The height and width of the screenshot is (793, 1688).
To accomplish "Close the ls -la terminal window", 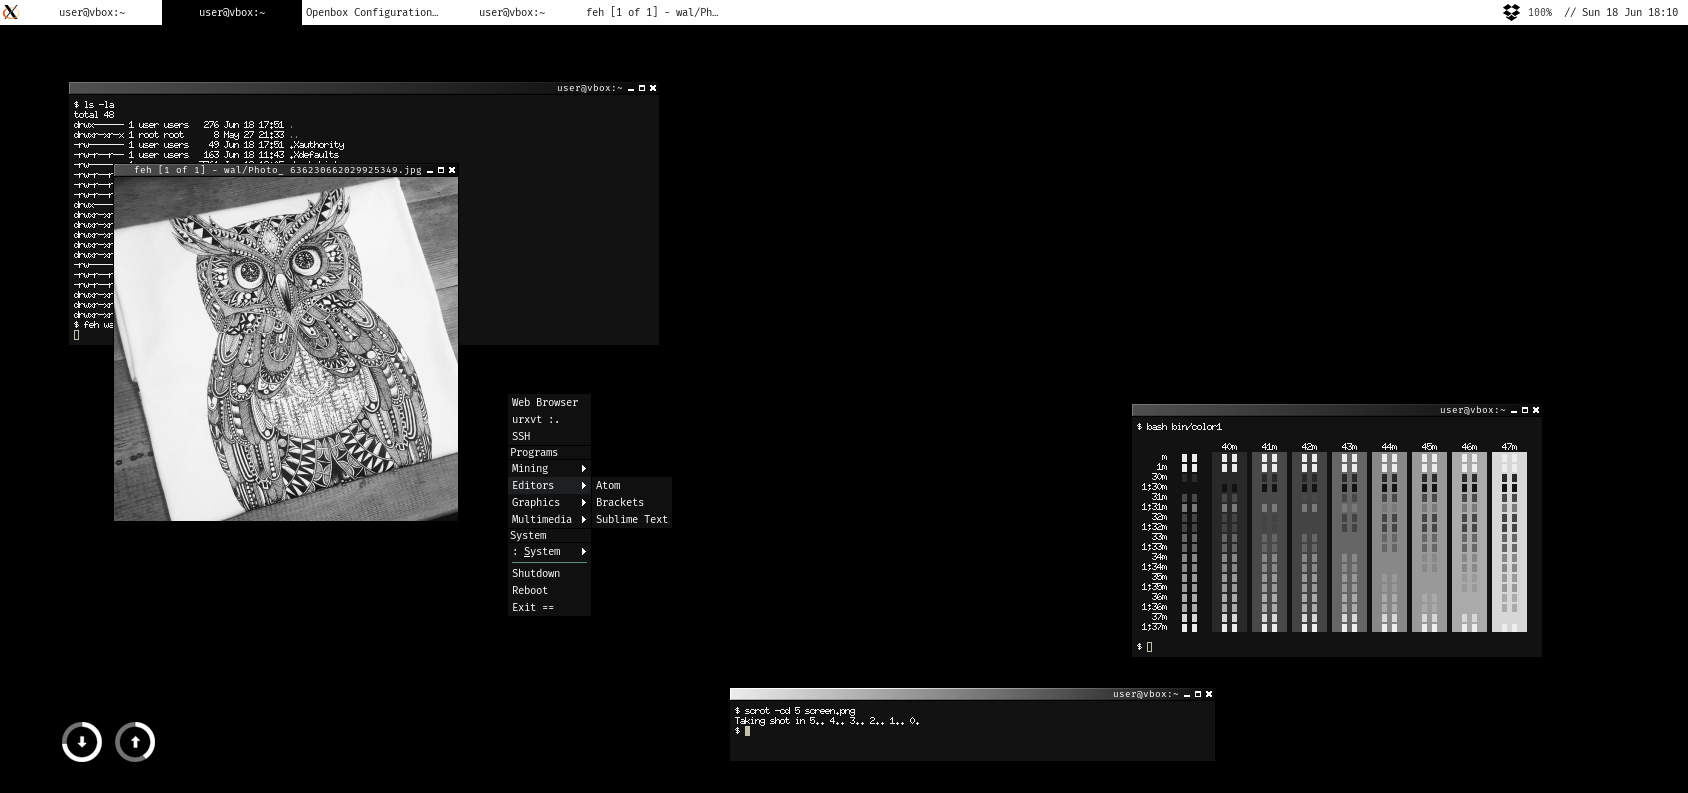I will point(653,88).
